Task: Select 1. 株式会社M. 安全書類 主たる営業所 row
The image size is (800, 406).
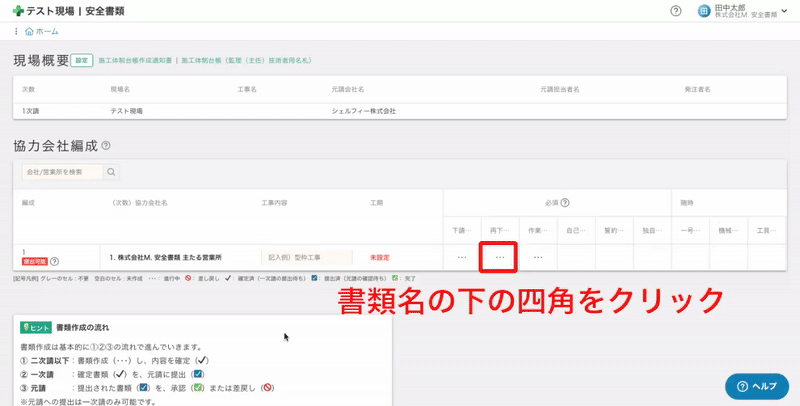Action: click(165, 258)
